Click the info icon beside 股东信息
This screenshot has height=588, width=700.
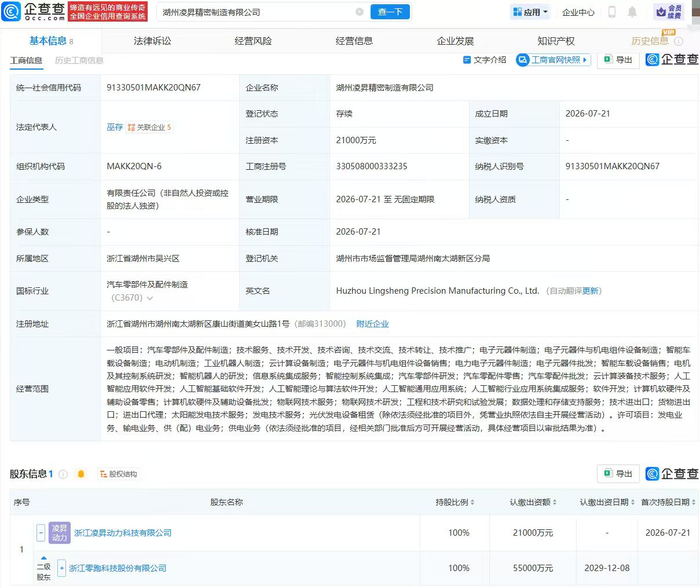[63, 474]
